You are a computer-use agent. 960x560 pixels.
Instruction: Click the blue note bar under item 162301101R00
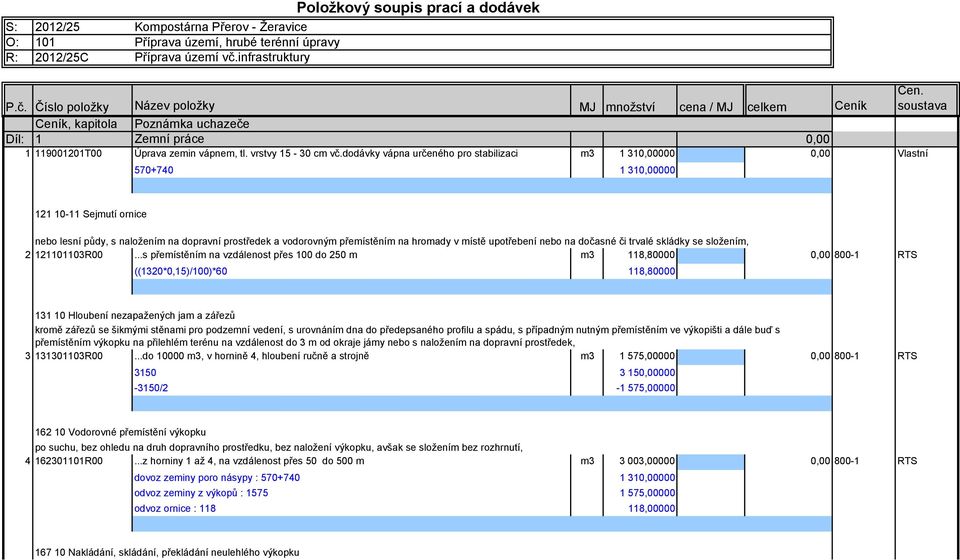tap(482, 524)
